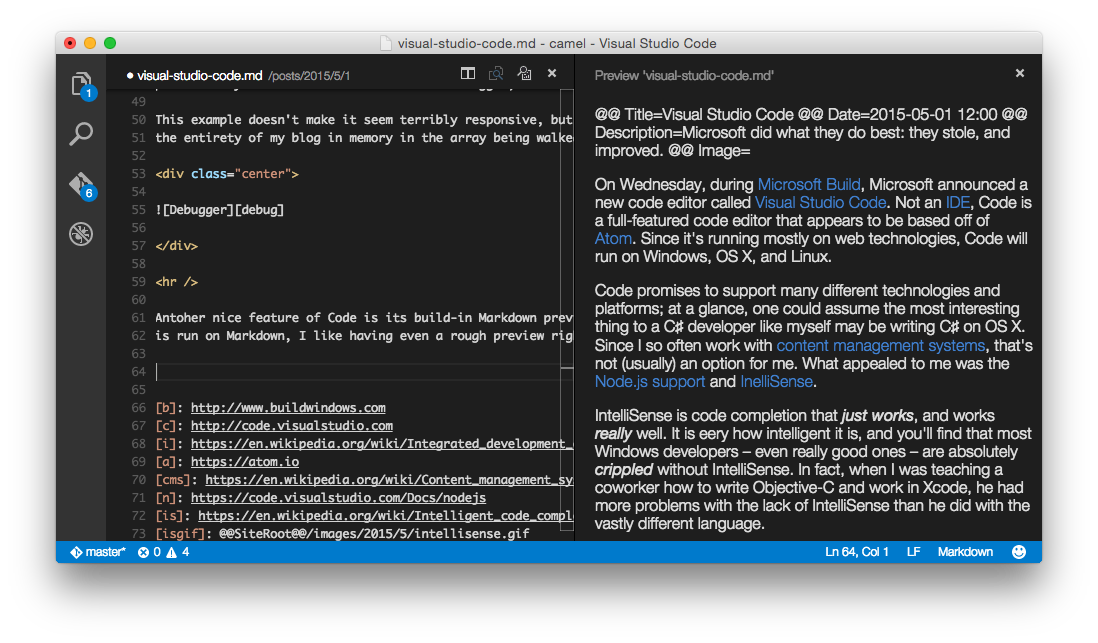This screenshot has height=643, width=1098.
Task: Open the IntelliSense link in preview
Action: (777, 382)
